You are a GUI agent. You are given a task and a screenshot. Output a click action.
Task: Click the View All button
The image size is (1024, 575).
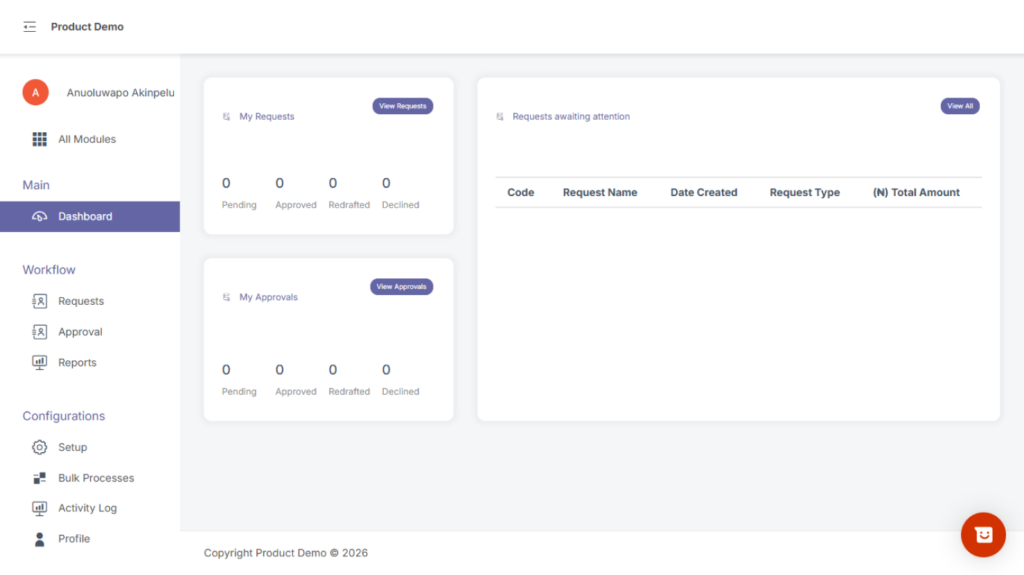click(x=959, y=106)
